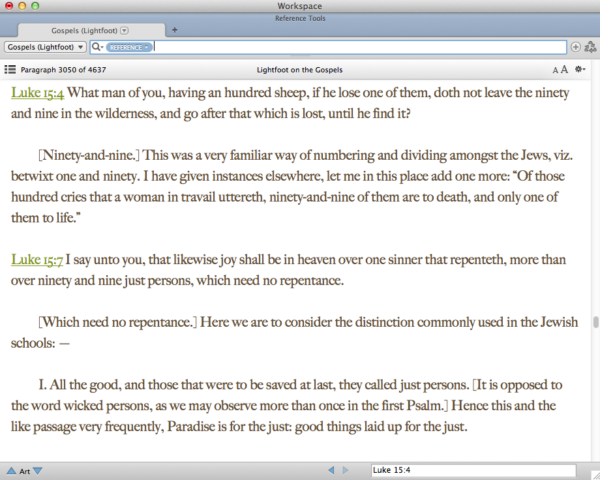The image size is (600, 480).
Task: Go down to next article with down triangle
Action: (38, 470)
